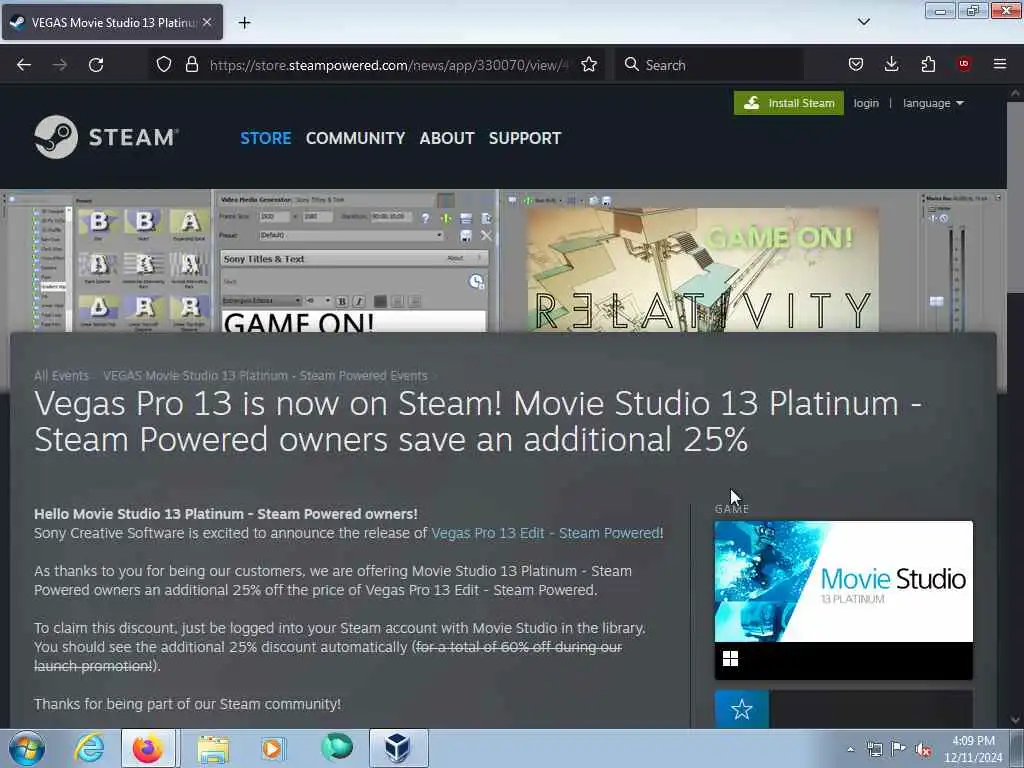Screen dimensions: 1024x768
Task: Click the Windows platform icon on game card
Action: (730, 658)
